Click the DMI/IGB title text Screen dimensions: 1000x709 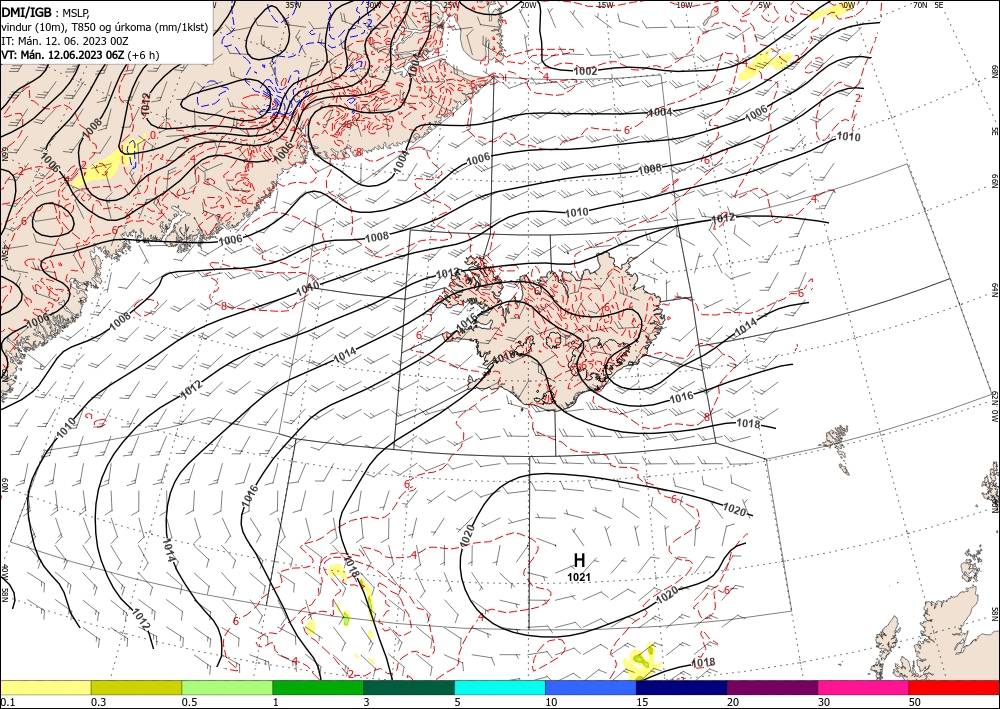(27, 11)
